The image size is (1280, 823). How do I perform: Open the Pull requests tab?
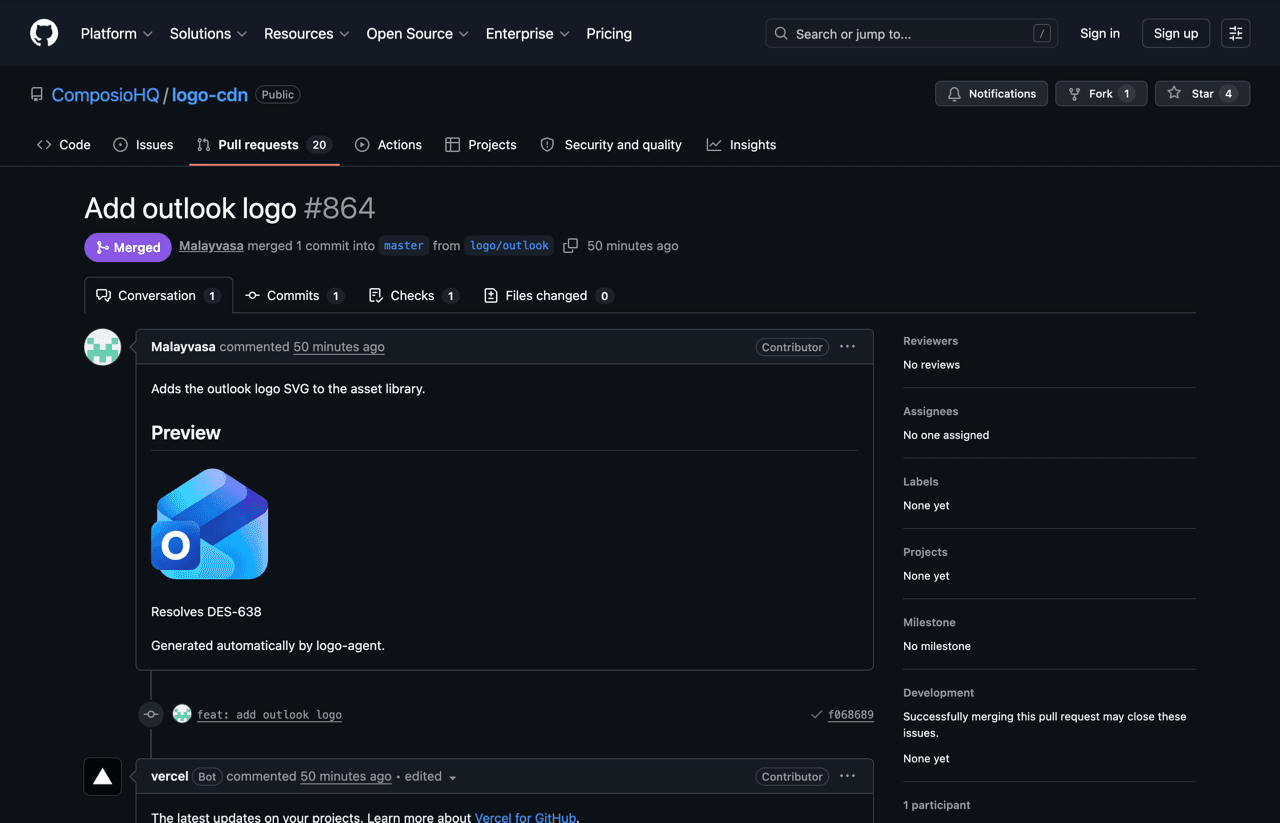264,145
